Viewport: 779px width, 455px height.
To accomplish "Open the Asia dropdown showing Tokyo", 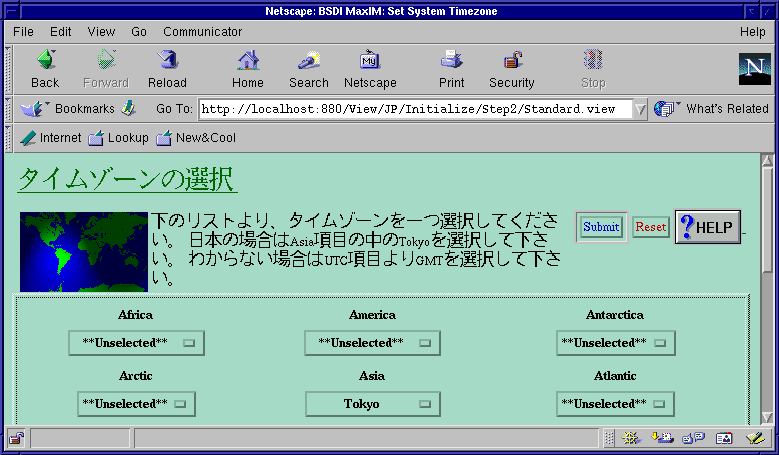I will click(372, 404).
